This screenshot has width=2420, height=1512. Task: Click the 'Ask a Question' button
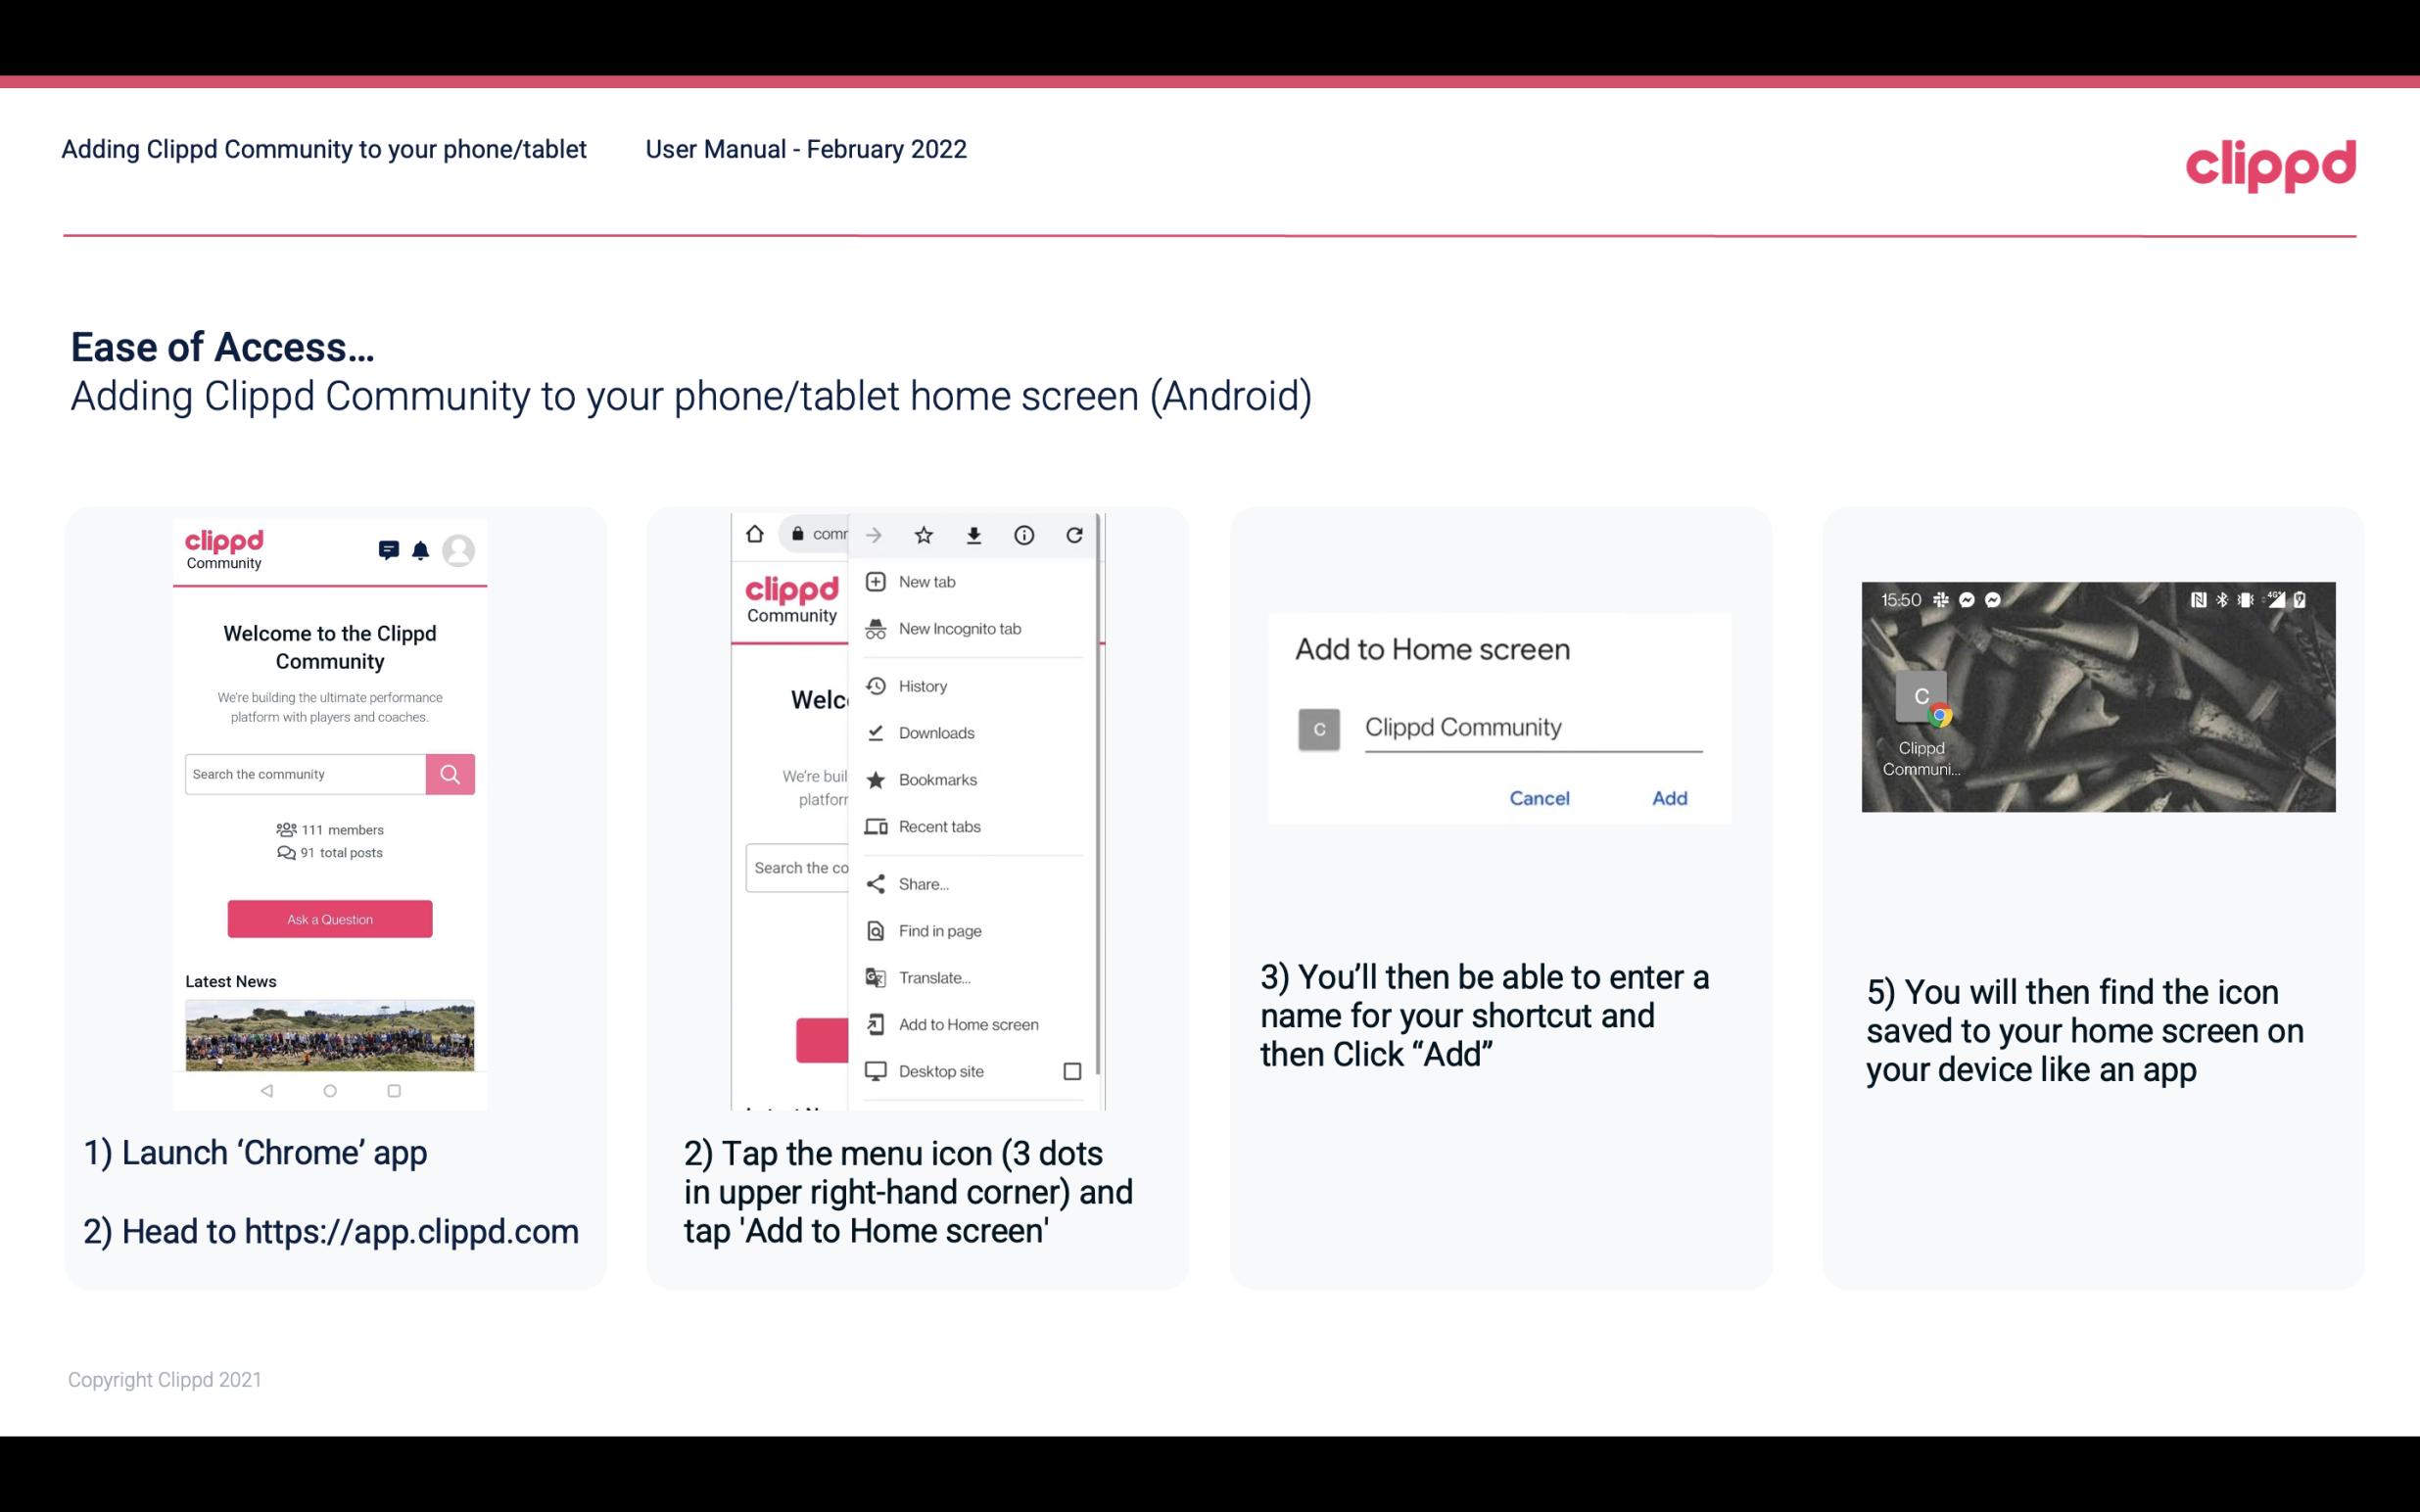tap(329, 918)
